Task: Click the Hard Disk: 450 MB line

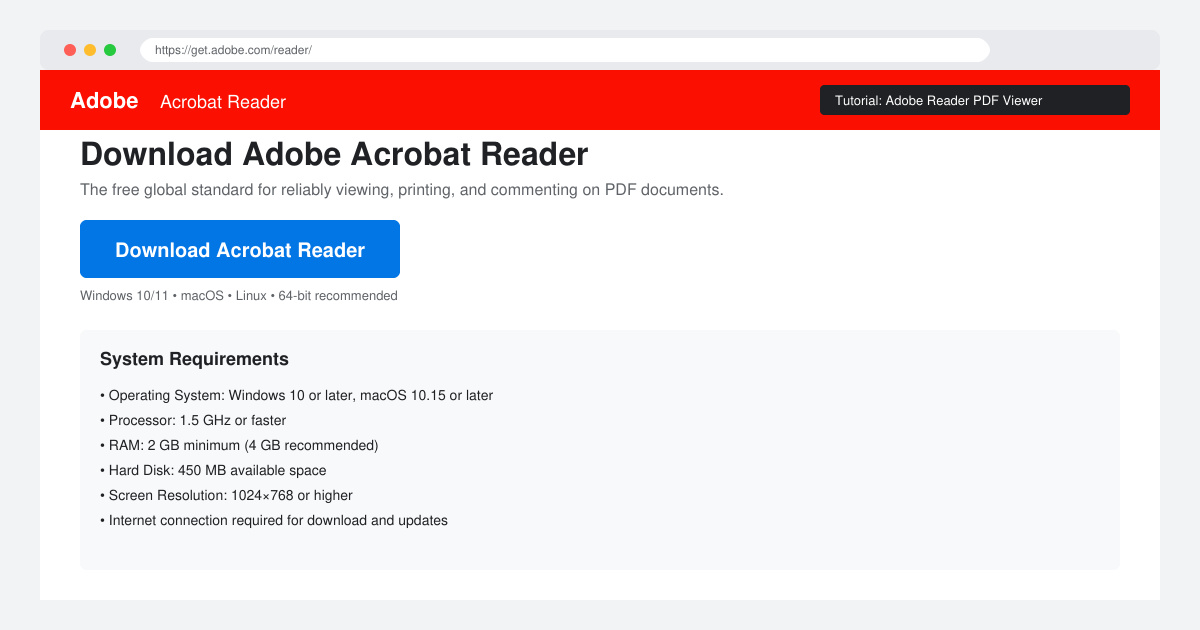Action: pyautogui.click(x=213, y=471)
